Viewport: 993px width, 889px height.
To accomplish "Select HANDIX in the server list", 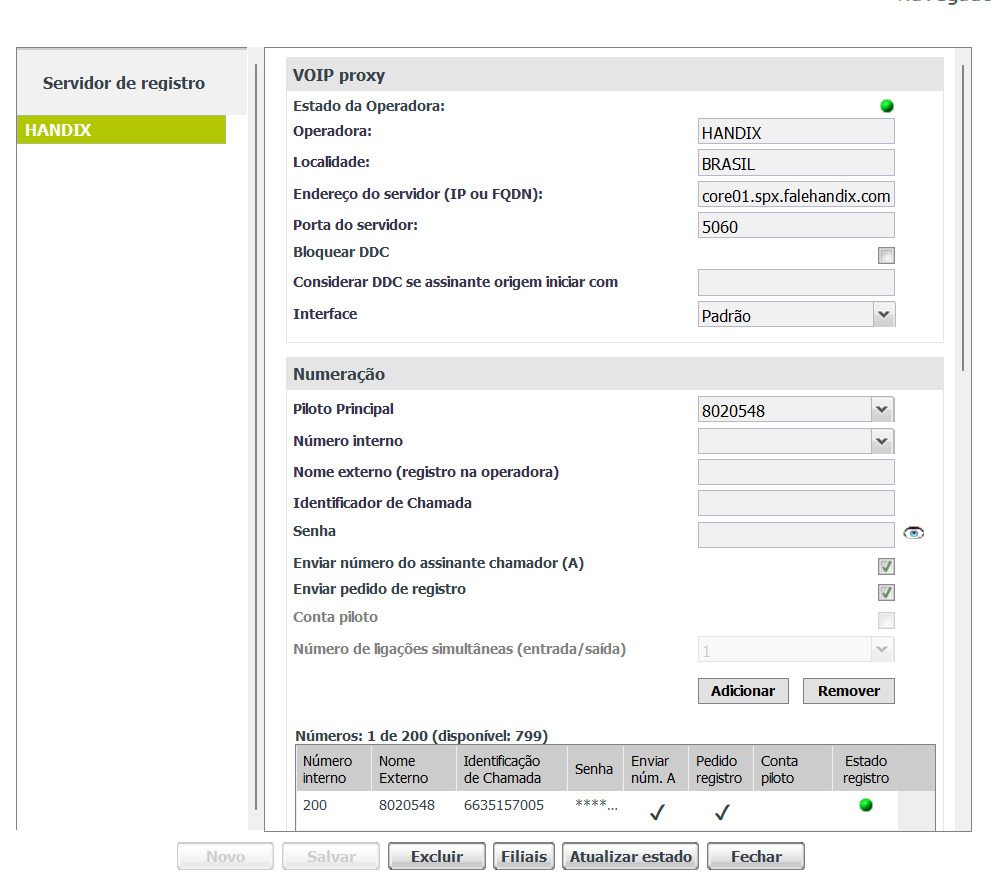I will coord(121,130).
